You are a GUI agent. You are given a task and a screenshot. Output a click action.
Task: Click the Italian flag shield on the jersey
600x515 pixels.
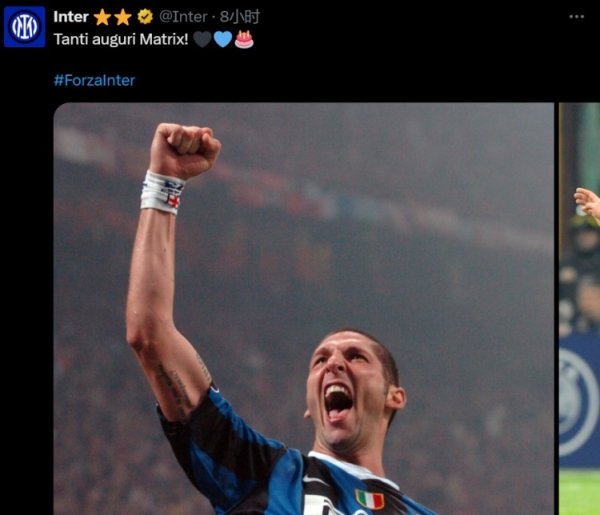coord(369,499)
